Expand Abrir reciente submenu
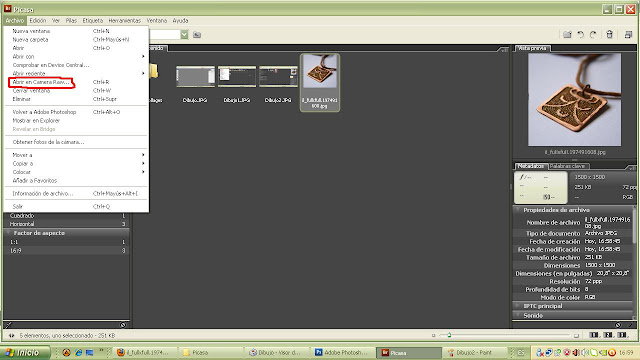 (x=76, y=73)
